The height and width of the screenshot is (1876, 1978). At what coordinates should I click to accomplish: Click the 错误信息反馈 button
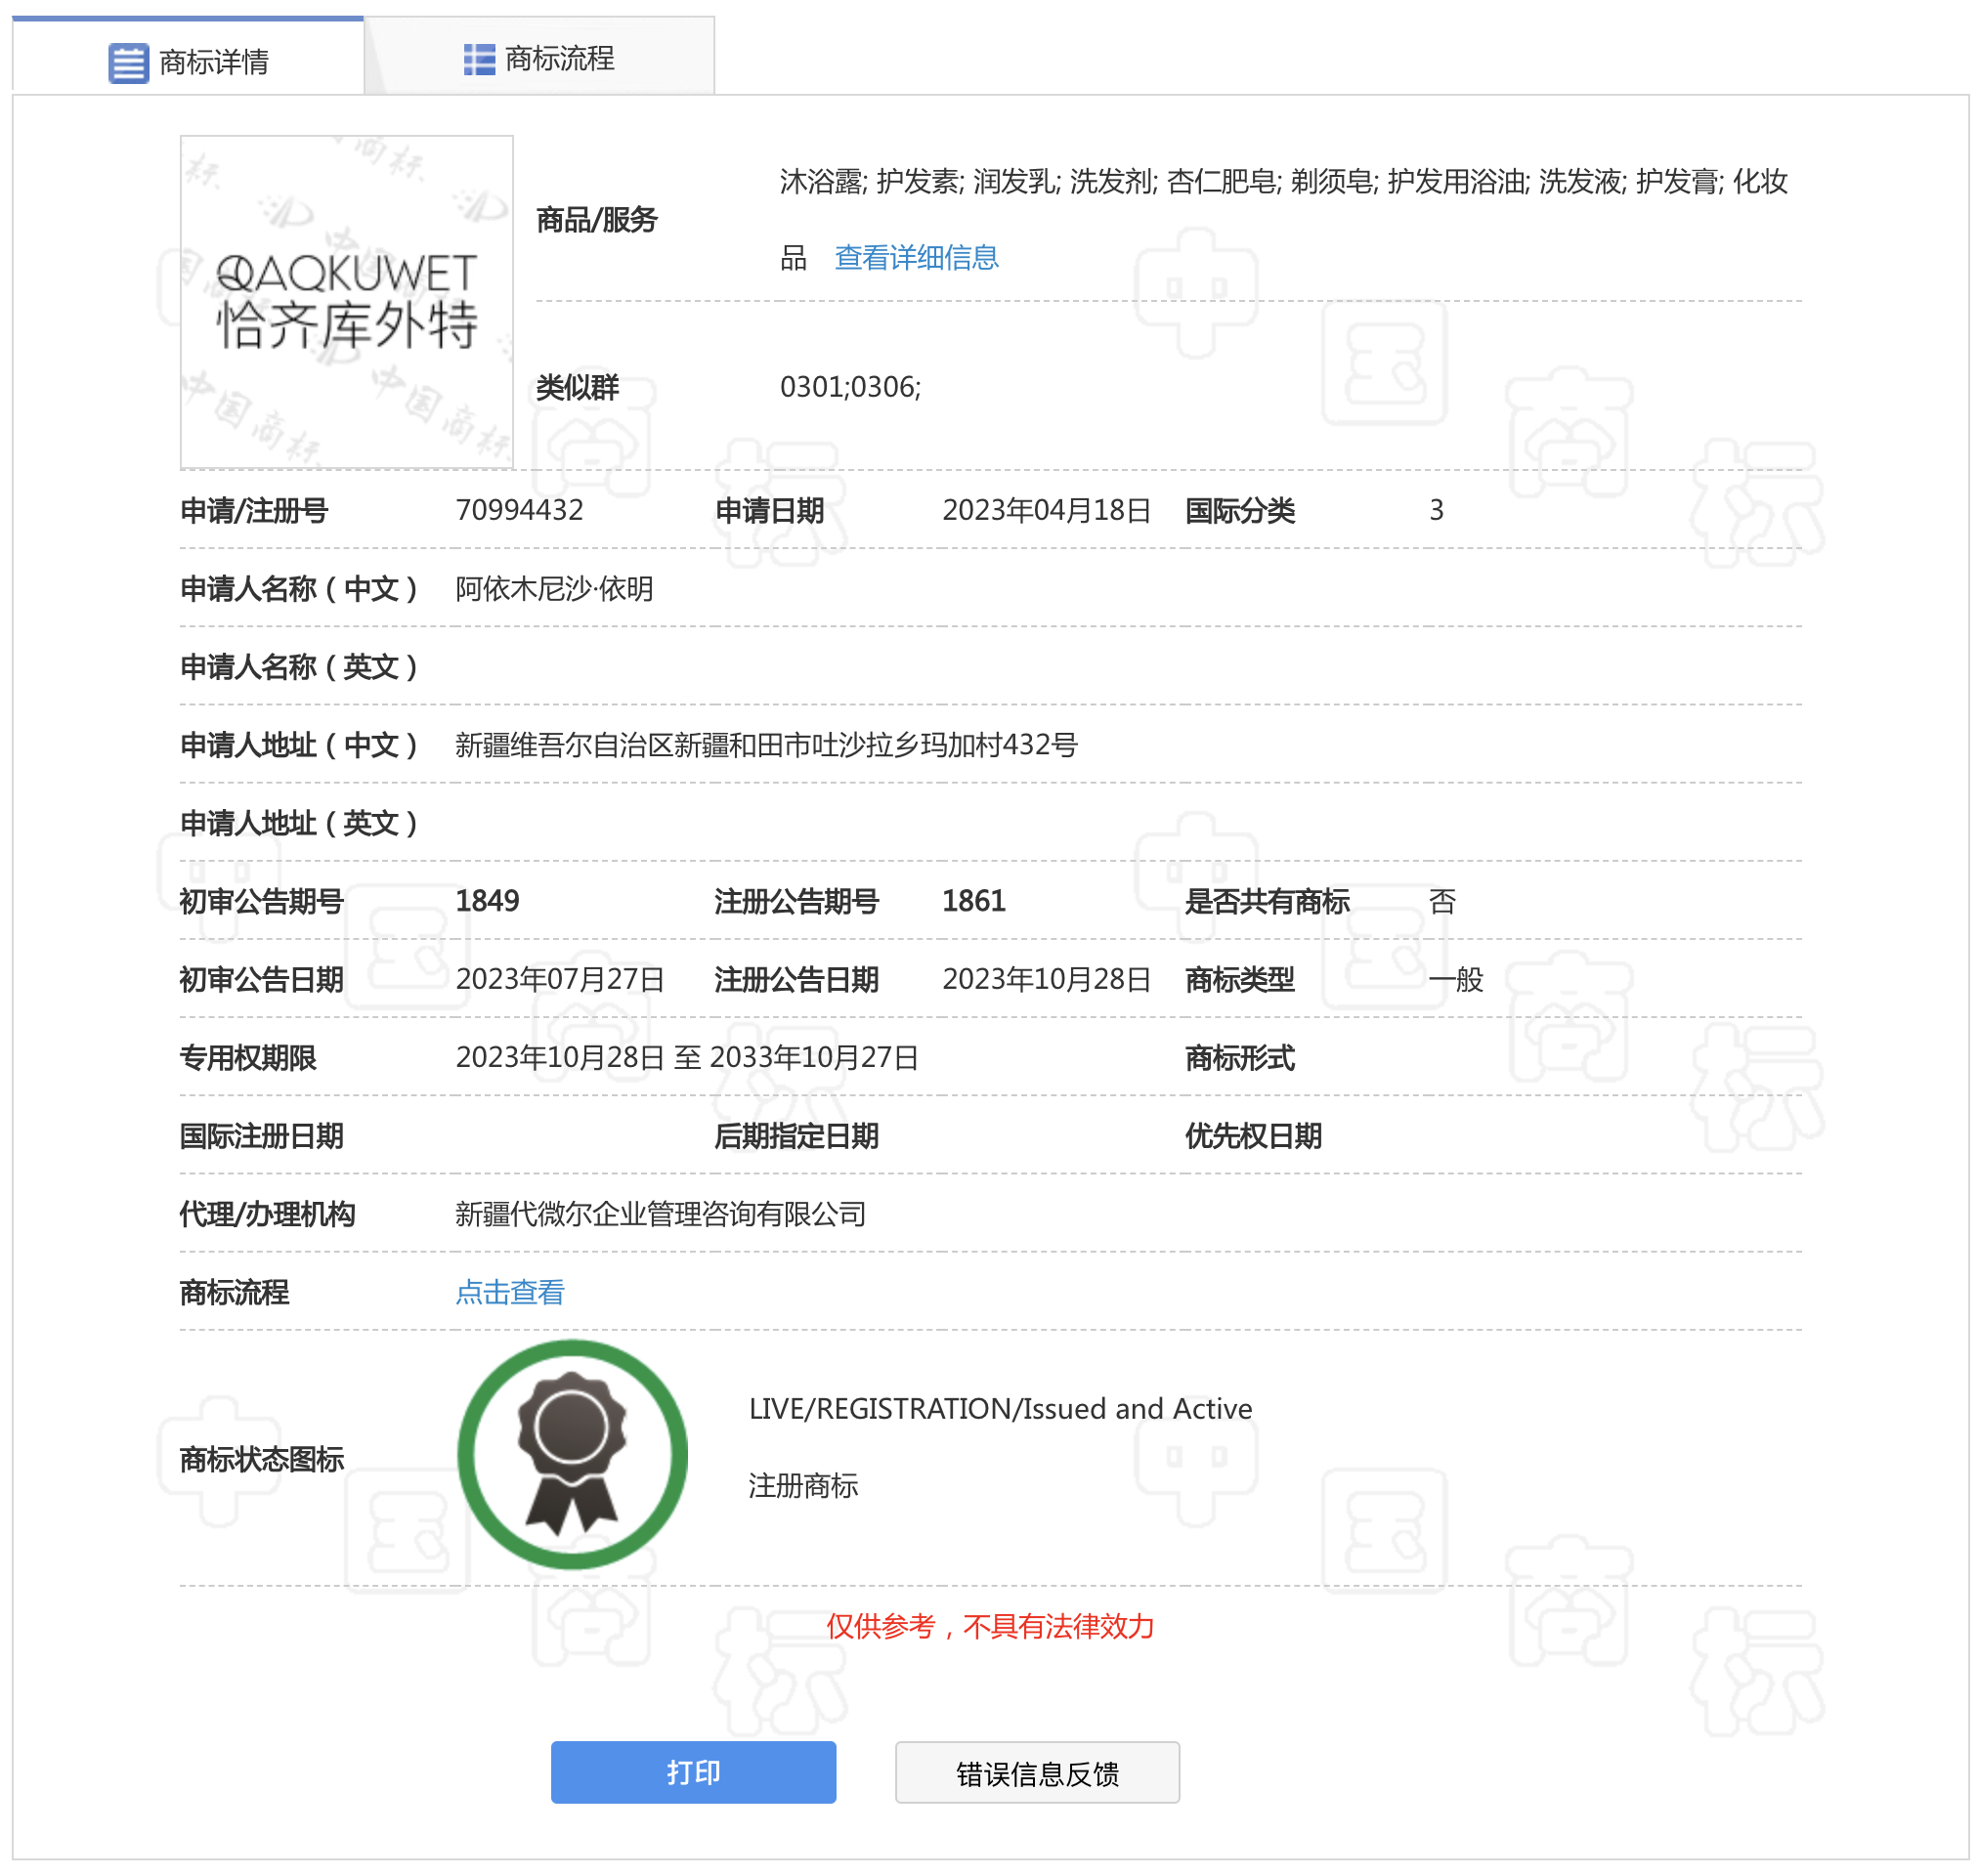tap(1037, 1772)
